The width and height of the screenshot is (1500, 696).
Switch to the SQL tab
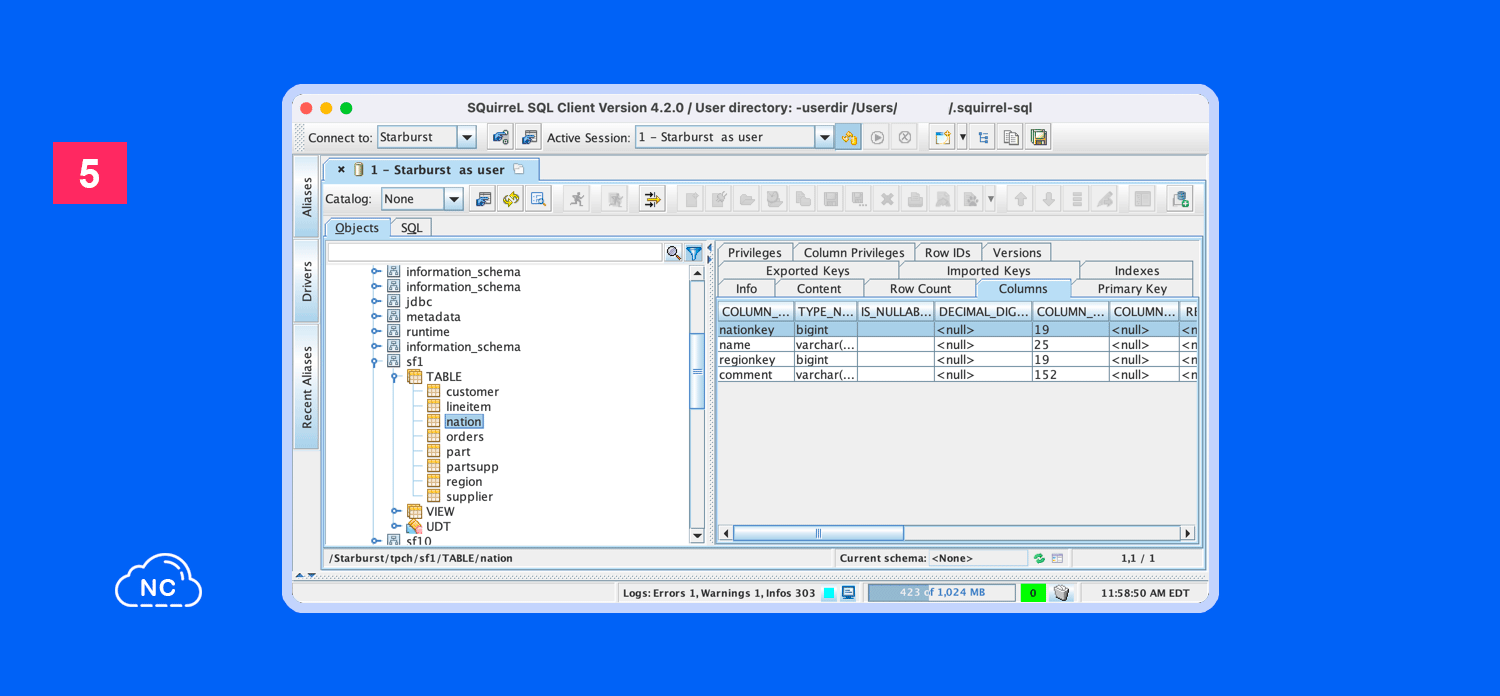coord(411,228)
